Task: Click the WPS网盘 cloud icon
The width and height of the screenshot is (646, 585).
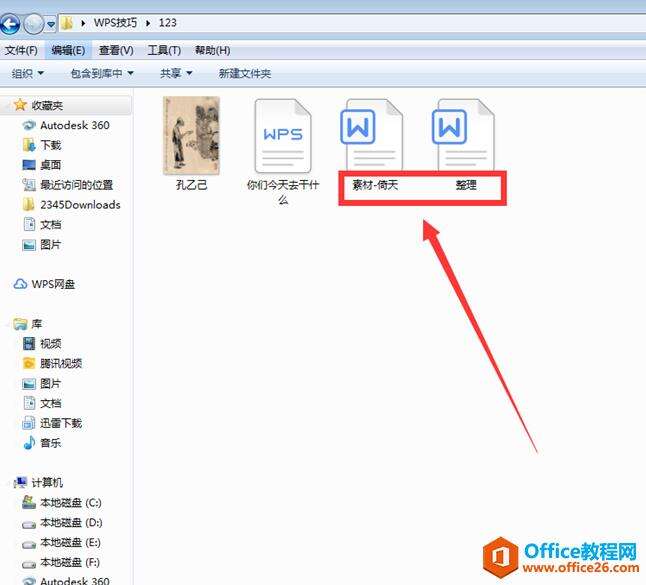Action: (x=20, y=284)
